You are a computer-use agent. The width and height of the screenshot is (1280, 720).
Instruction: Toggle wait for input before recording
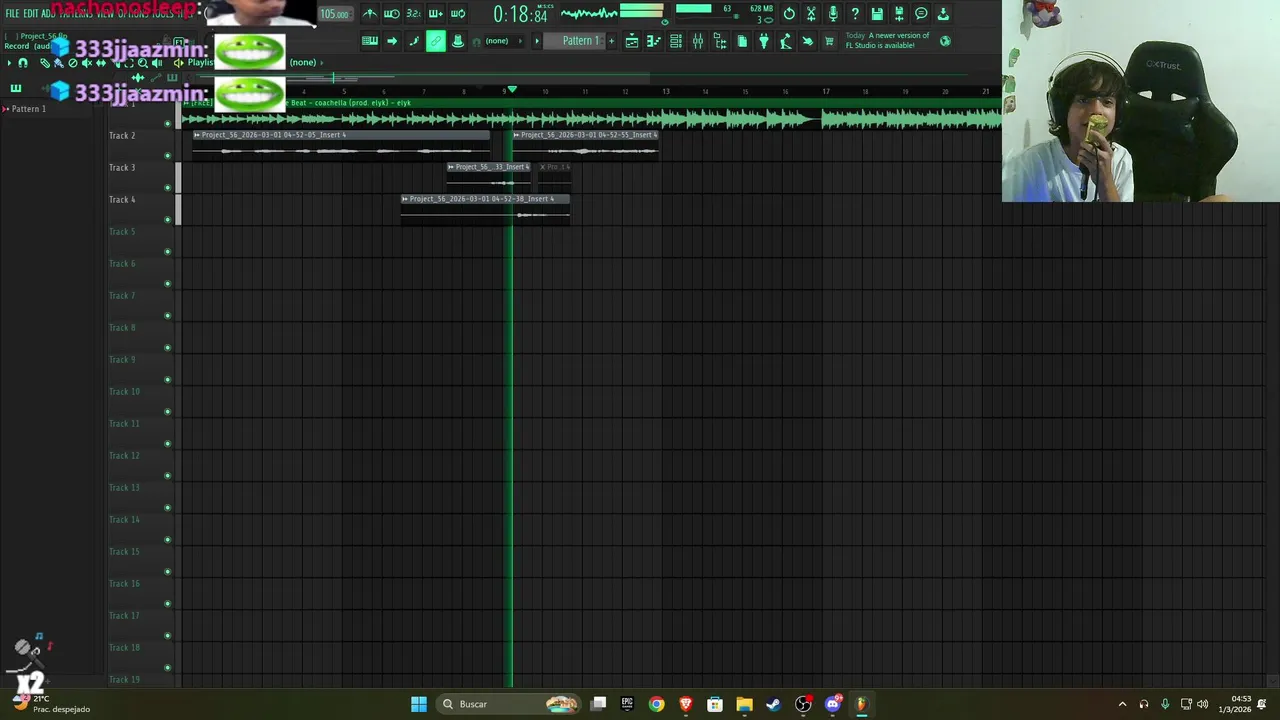coord(392,14)
